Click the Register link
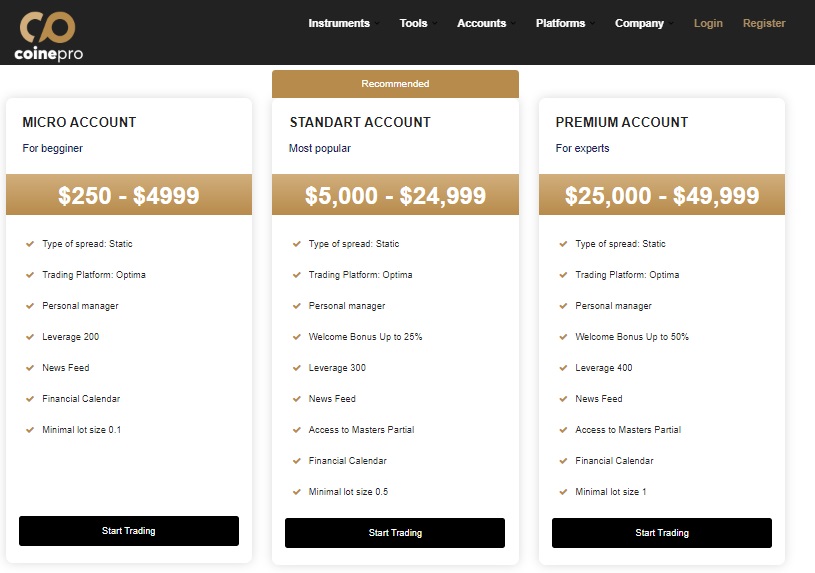The width and height of the screenshot is (815, 573). point(764,23)
